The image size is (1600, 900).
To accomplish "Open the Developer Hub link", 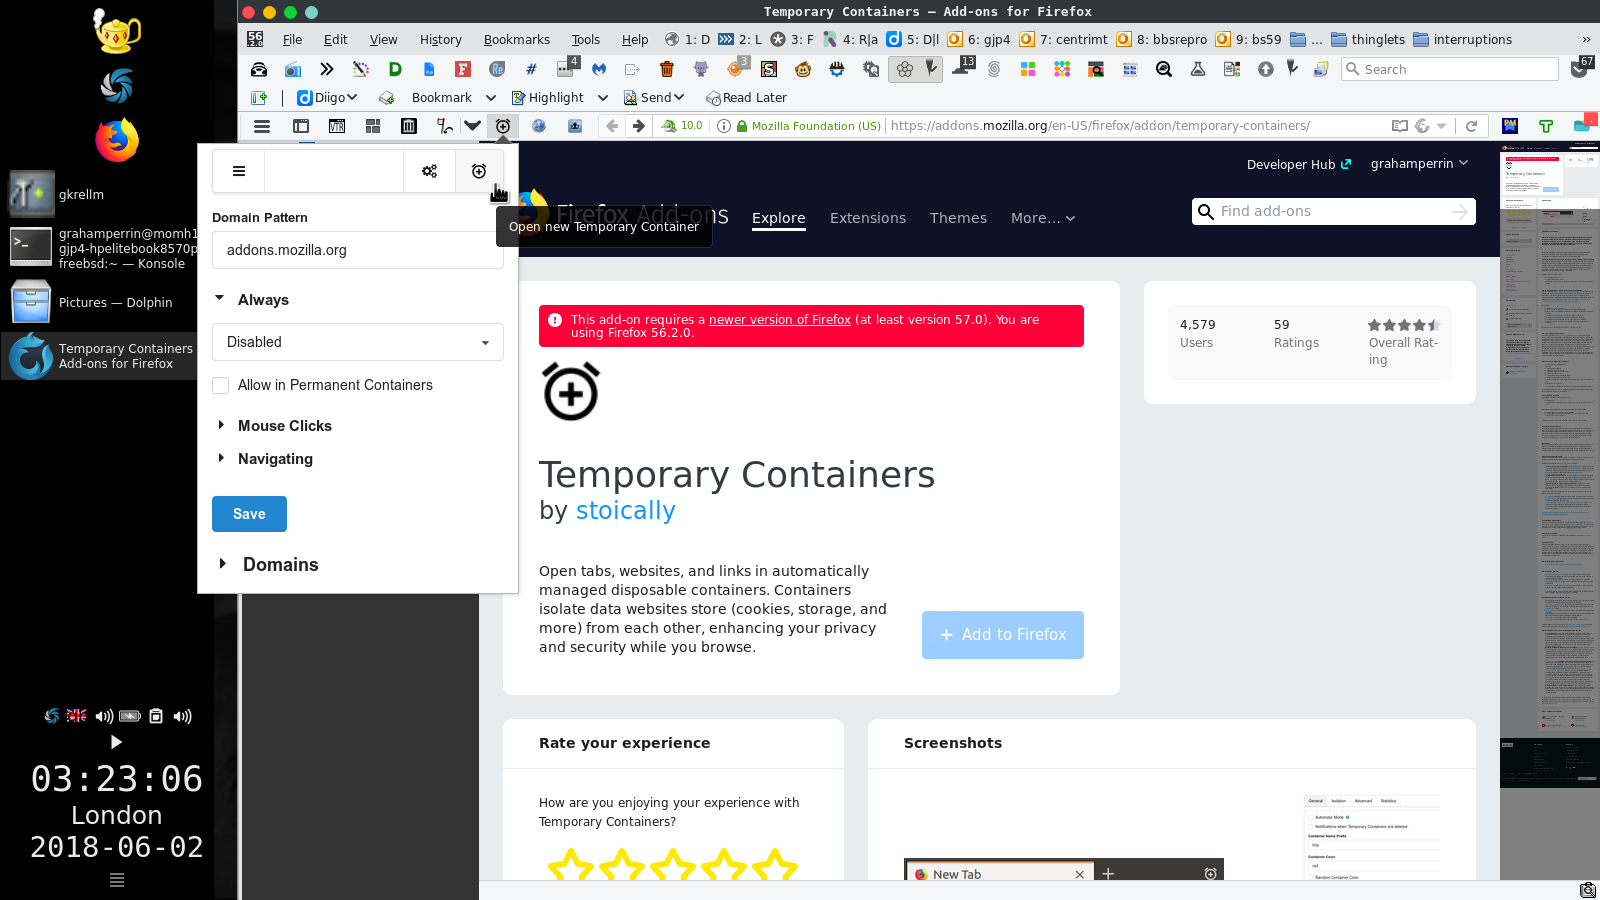I will point(1298,164).
